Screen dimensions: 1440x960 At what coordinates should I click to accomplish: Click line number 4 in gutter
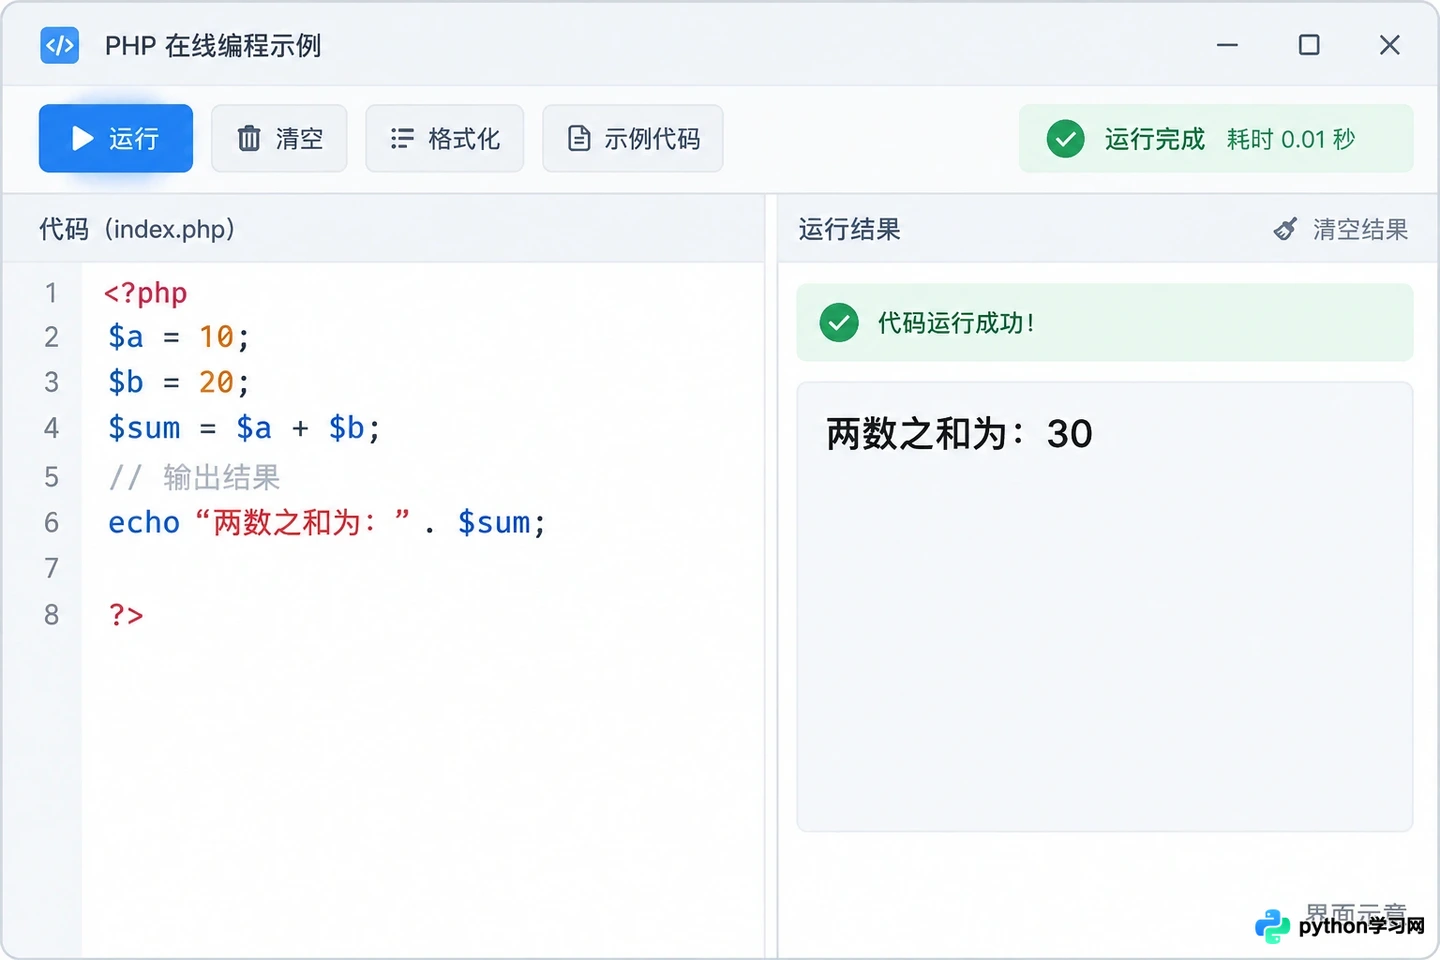(51, 428)
